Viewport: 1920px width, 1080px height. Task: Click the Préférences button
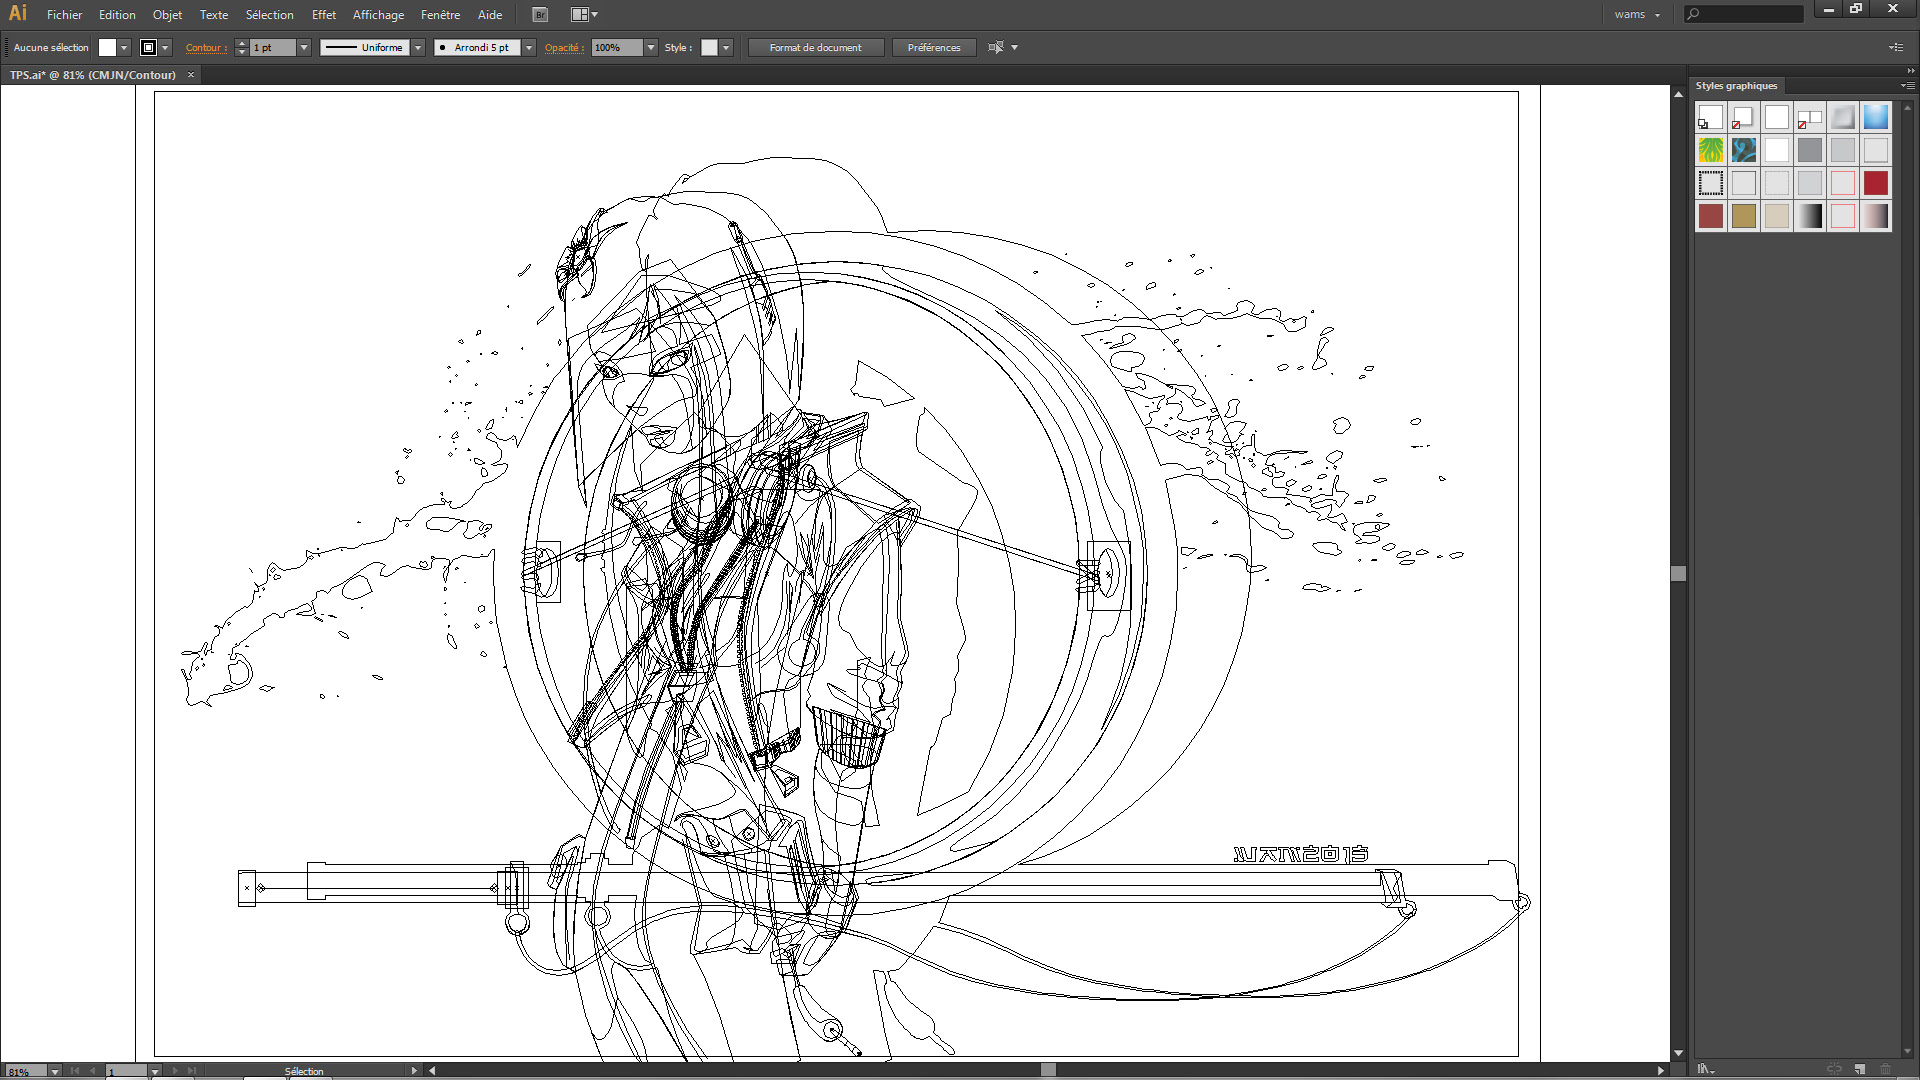pos(933,47)
